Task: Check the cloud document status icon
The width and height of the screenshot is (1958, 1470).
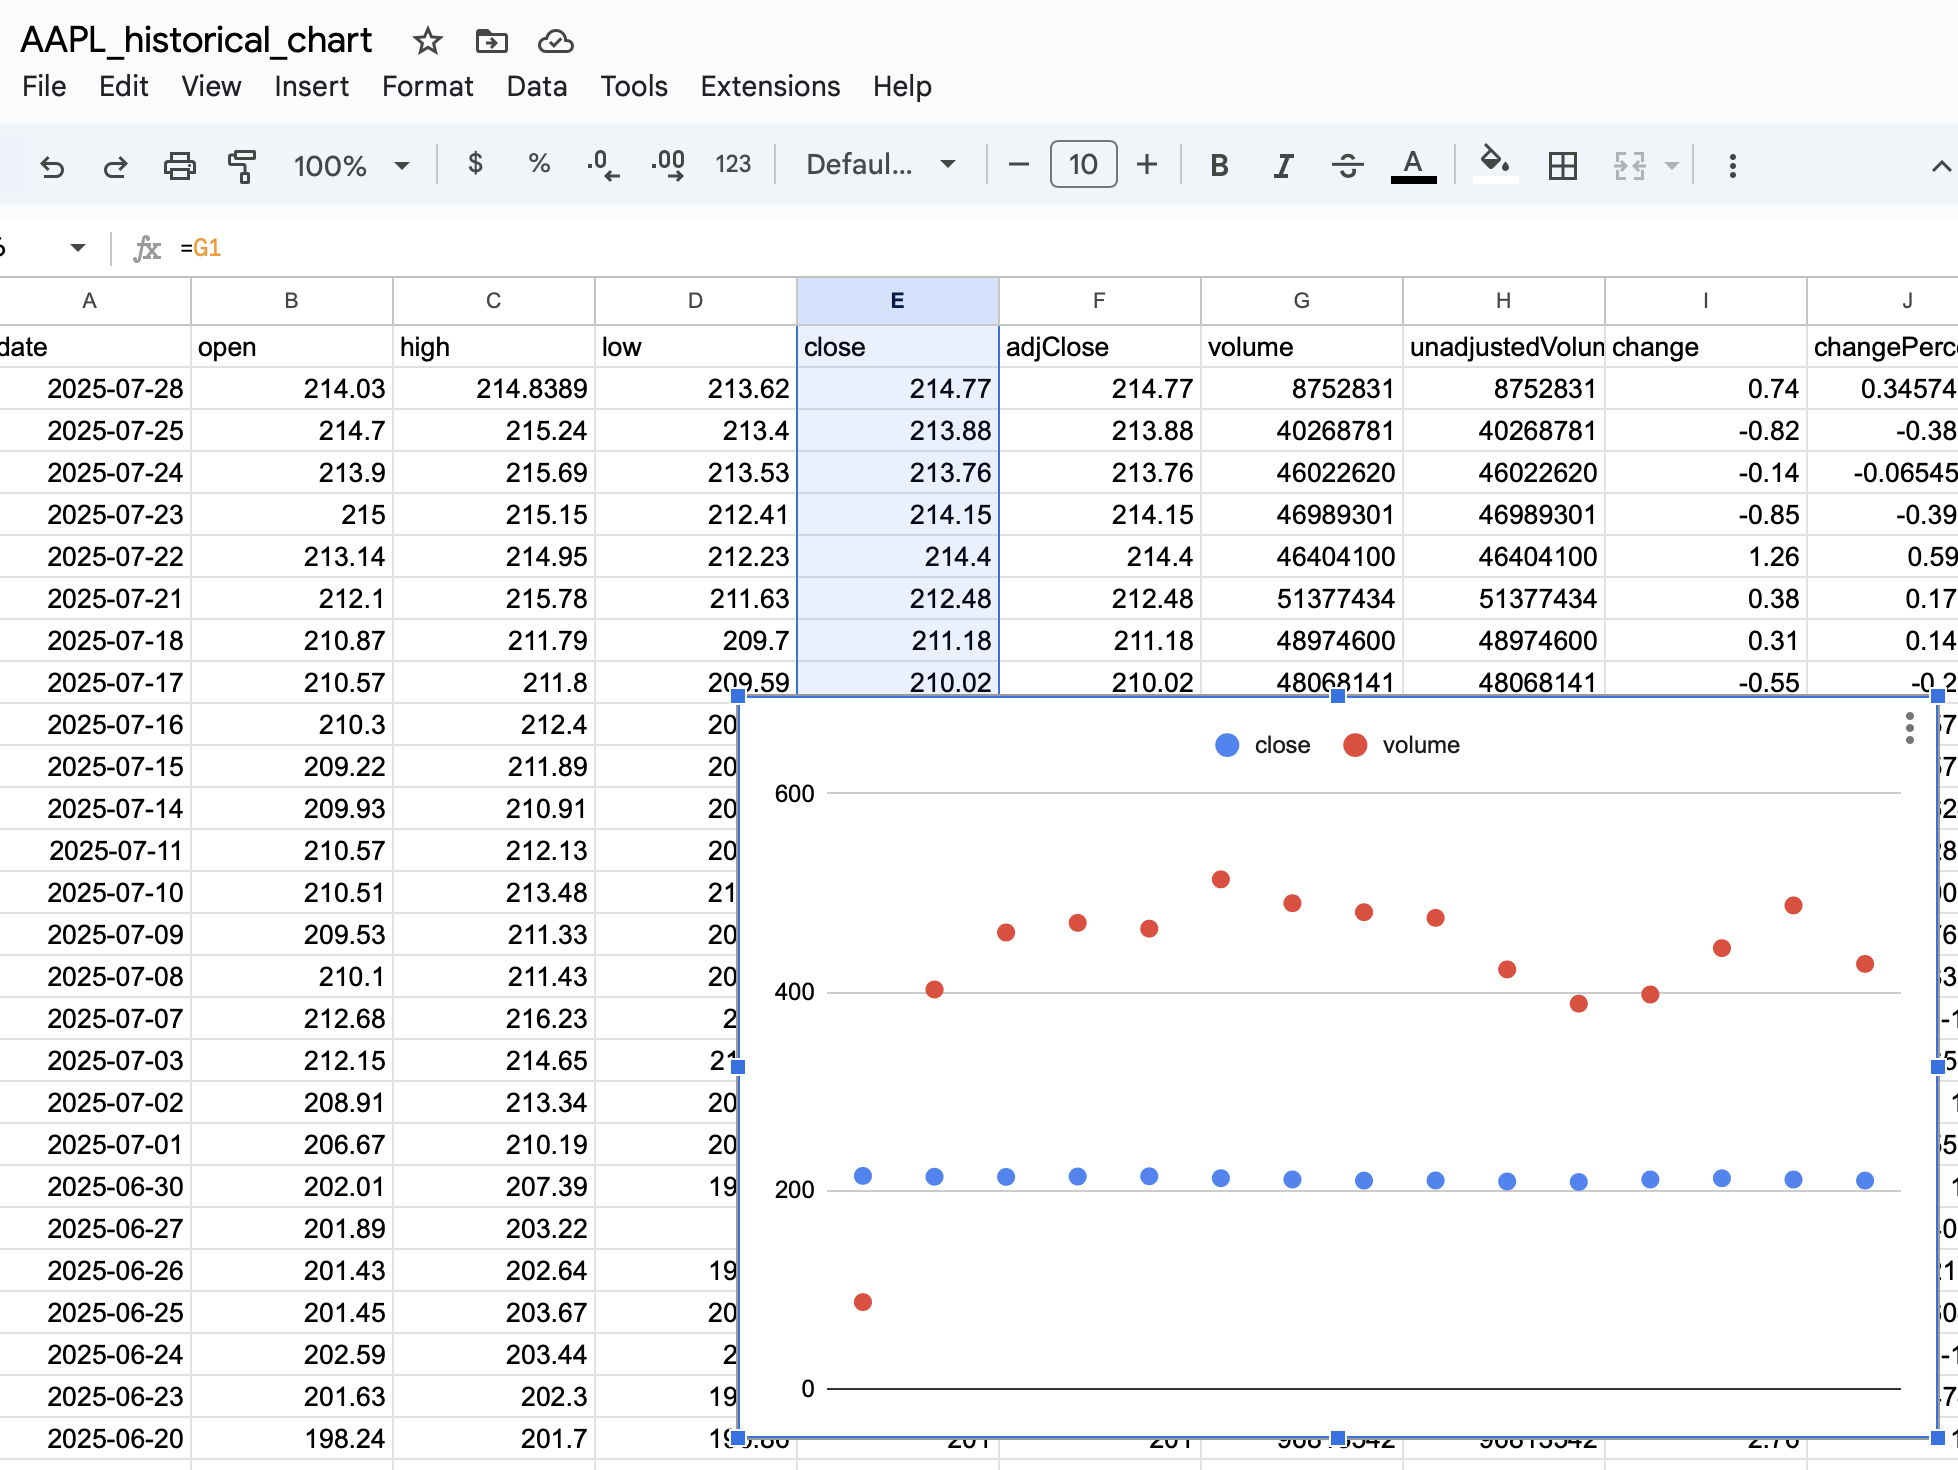Action: pos(555,41)
